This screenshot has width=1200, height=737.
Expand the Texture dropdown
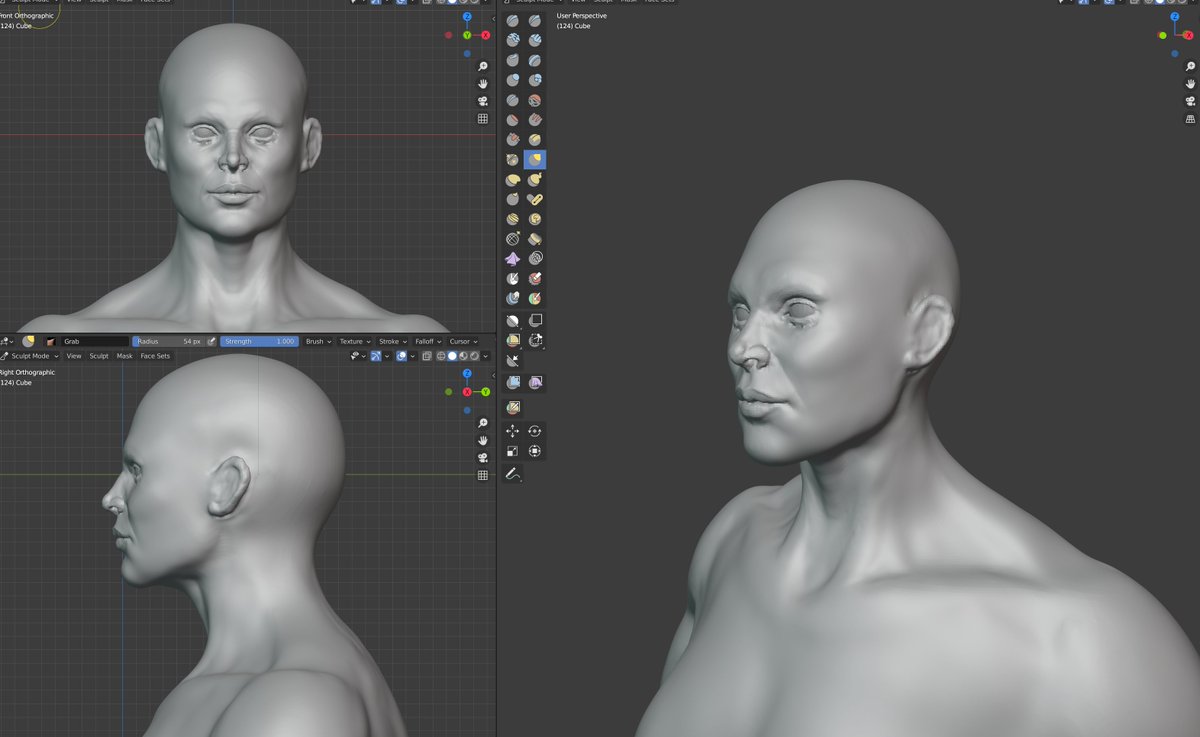coord(354,342)
